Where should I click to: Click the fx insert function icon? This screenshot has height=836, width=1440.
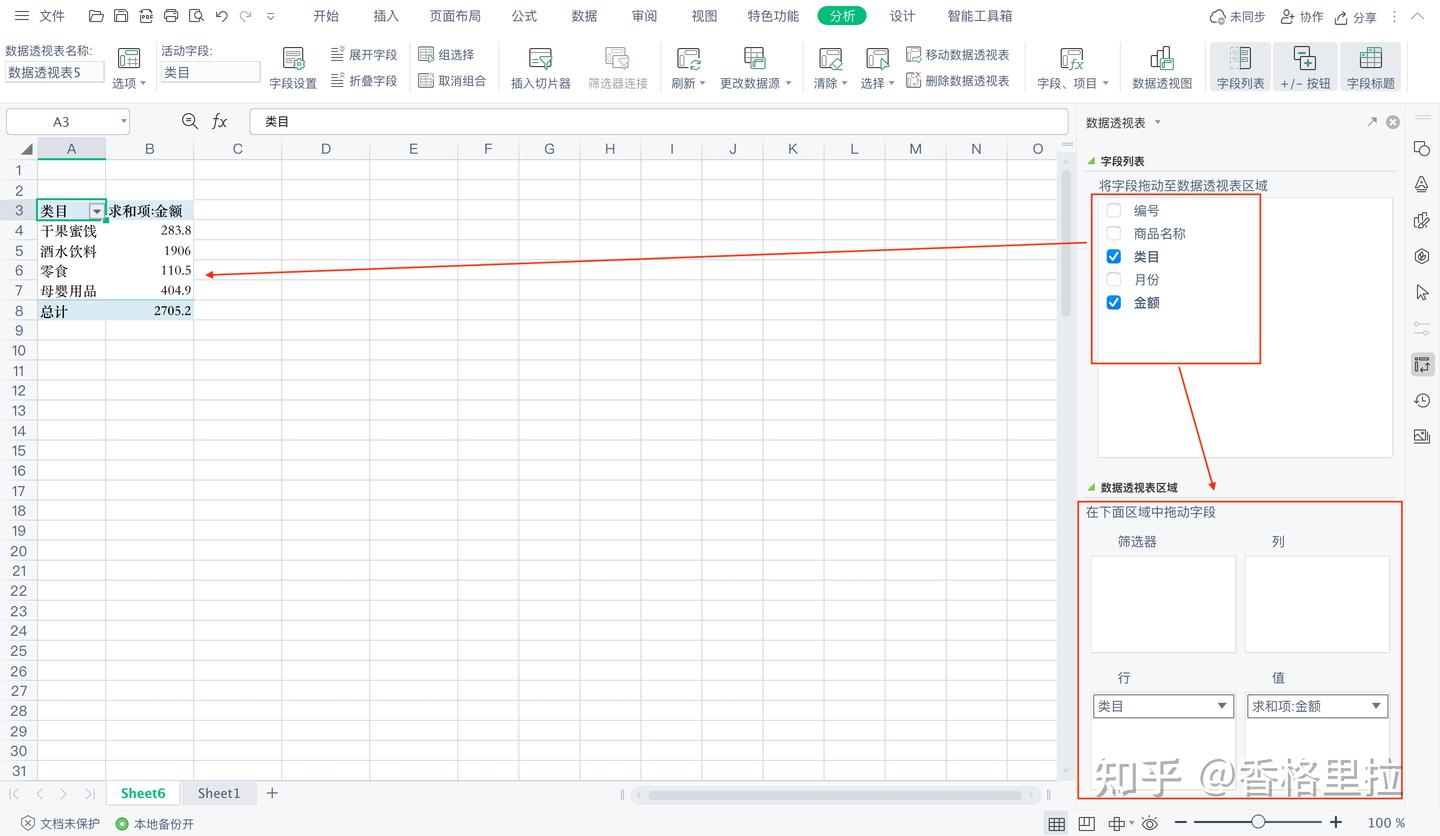pyautogui.click(x=220, y=122)
